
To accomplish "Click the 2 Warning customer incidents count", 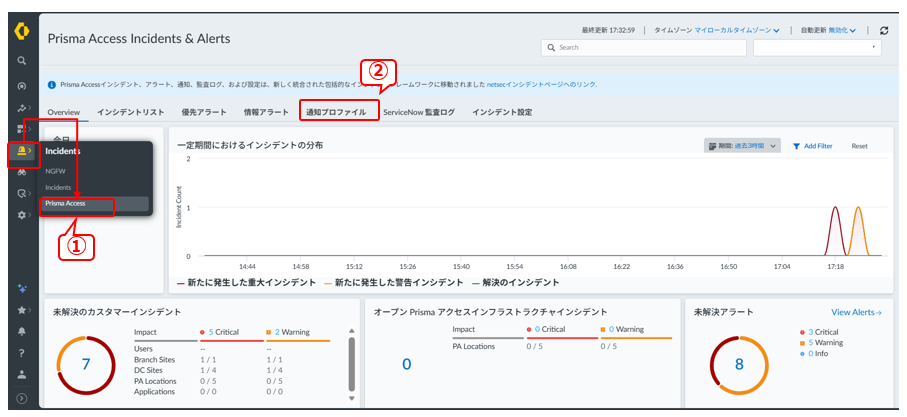I will pyautogui.click(x=292, y=332).
